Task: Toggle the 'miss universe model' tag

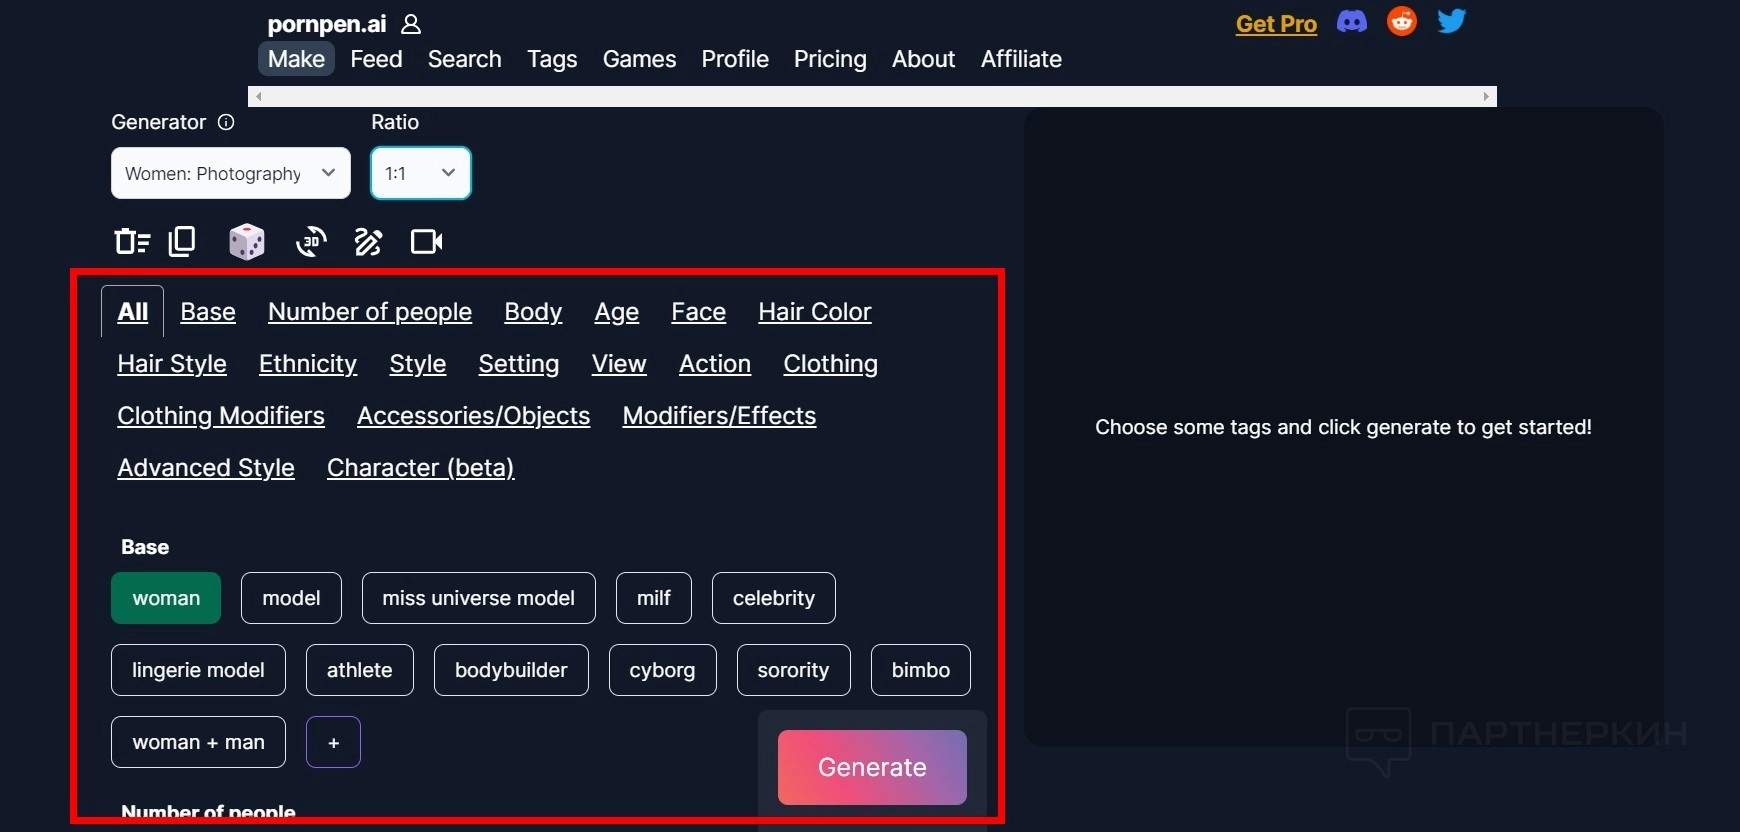Action: [x=478, y=598]
